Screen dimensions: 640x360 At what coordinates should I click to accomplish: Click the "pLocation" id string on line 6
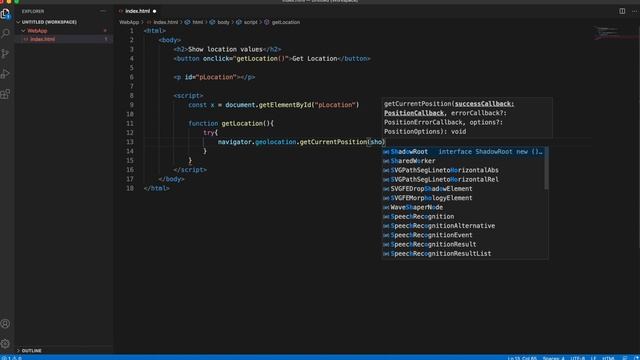coord(216,77)
